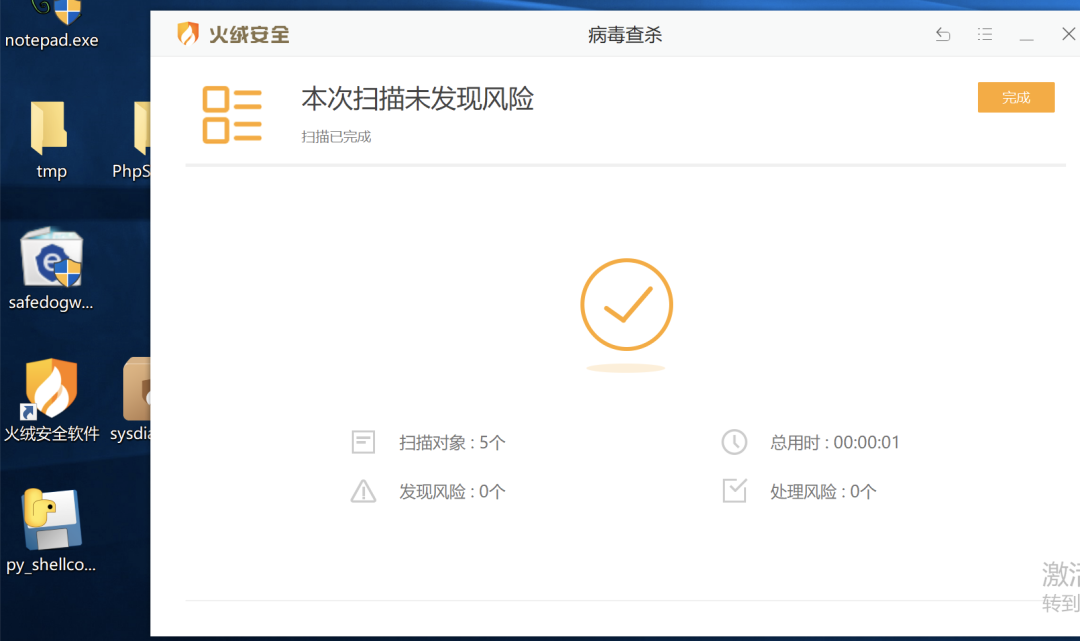Select text 总用时：00:00:01
This screenshot has width=1080, height=641.
pyautogui.click(x=835, y=443)
